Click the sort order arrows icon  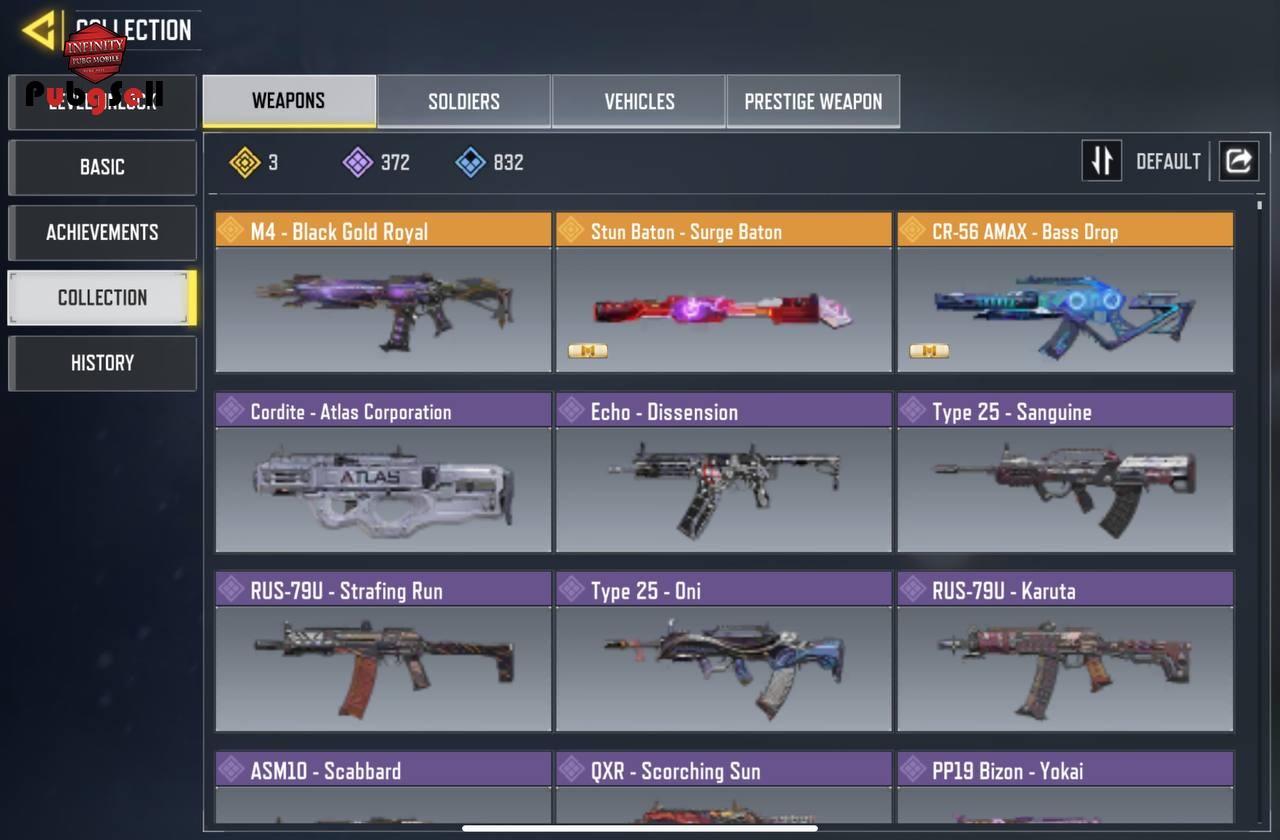coord(1101,161)
